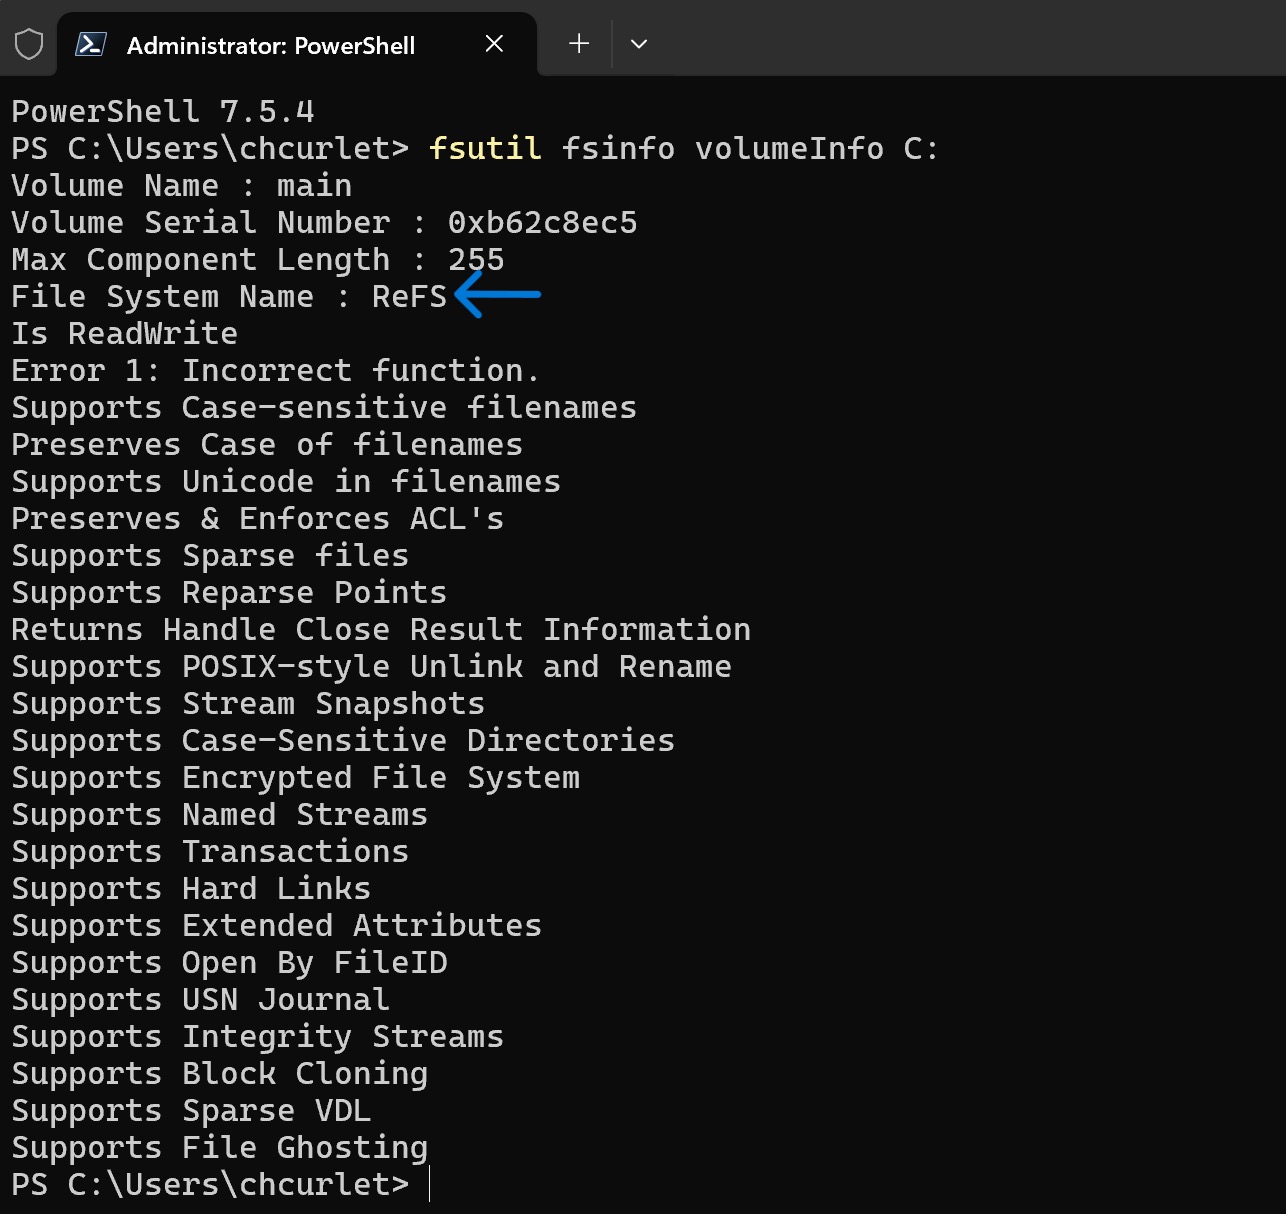
Task: Click the 'Supports Integrity Streams' output line
Action: pyautogui.click(x=257, y=1037)
